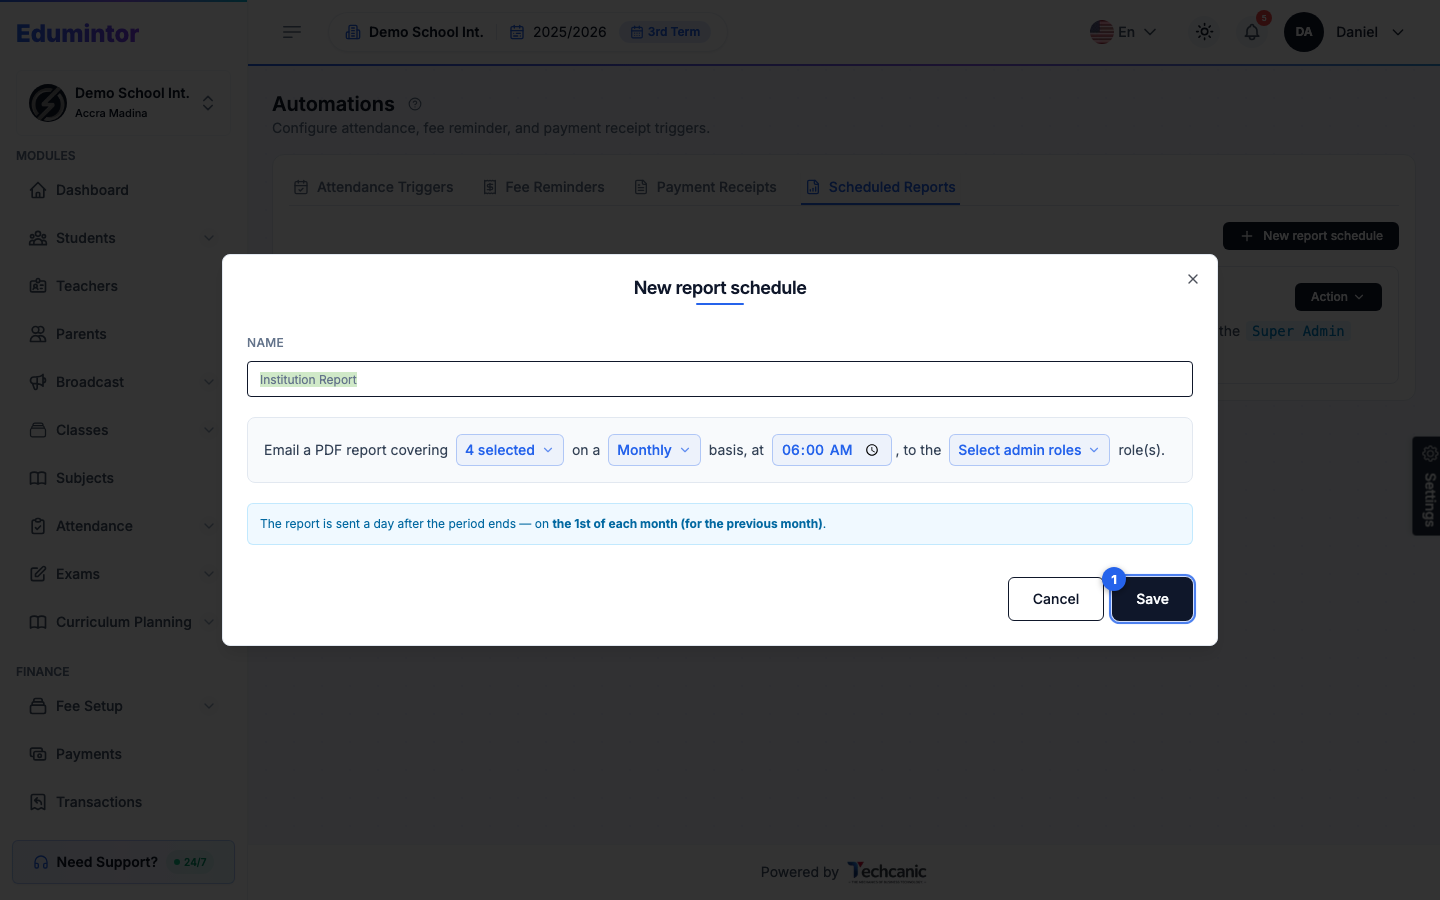
Task: Open the Teachers module
Action: tap(124, 286)
